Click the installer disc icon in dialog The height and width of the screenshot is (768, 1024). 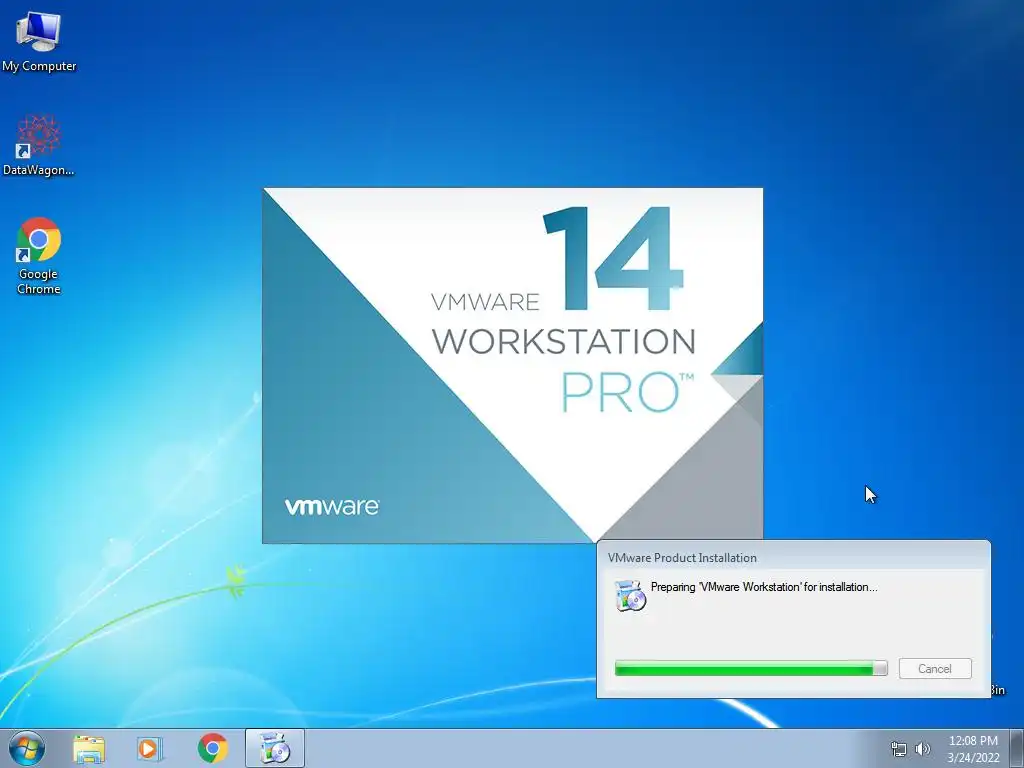pyautogui.click(x=630, y=595)
